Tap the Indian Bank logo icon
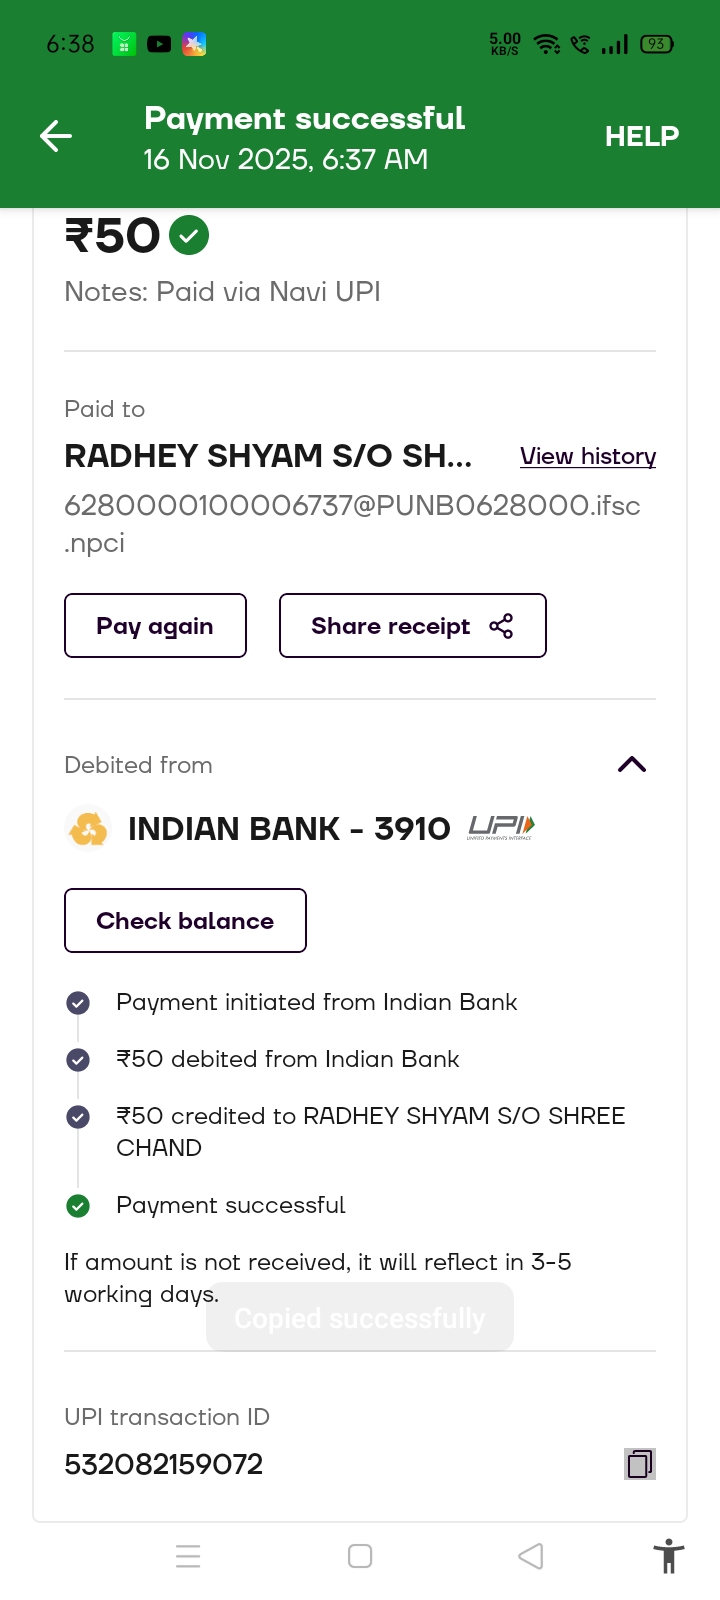This screenshot has width=720, height=1600. pyautogui.click(x=88, y=829)
